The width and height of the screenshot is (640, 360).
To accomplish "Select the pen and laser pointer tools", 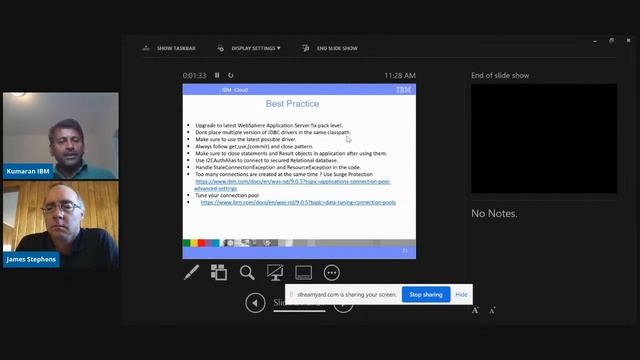I will tap(191, 272).
